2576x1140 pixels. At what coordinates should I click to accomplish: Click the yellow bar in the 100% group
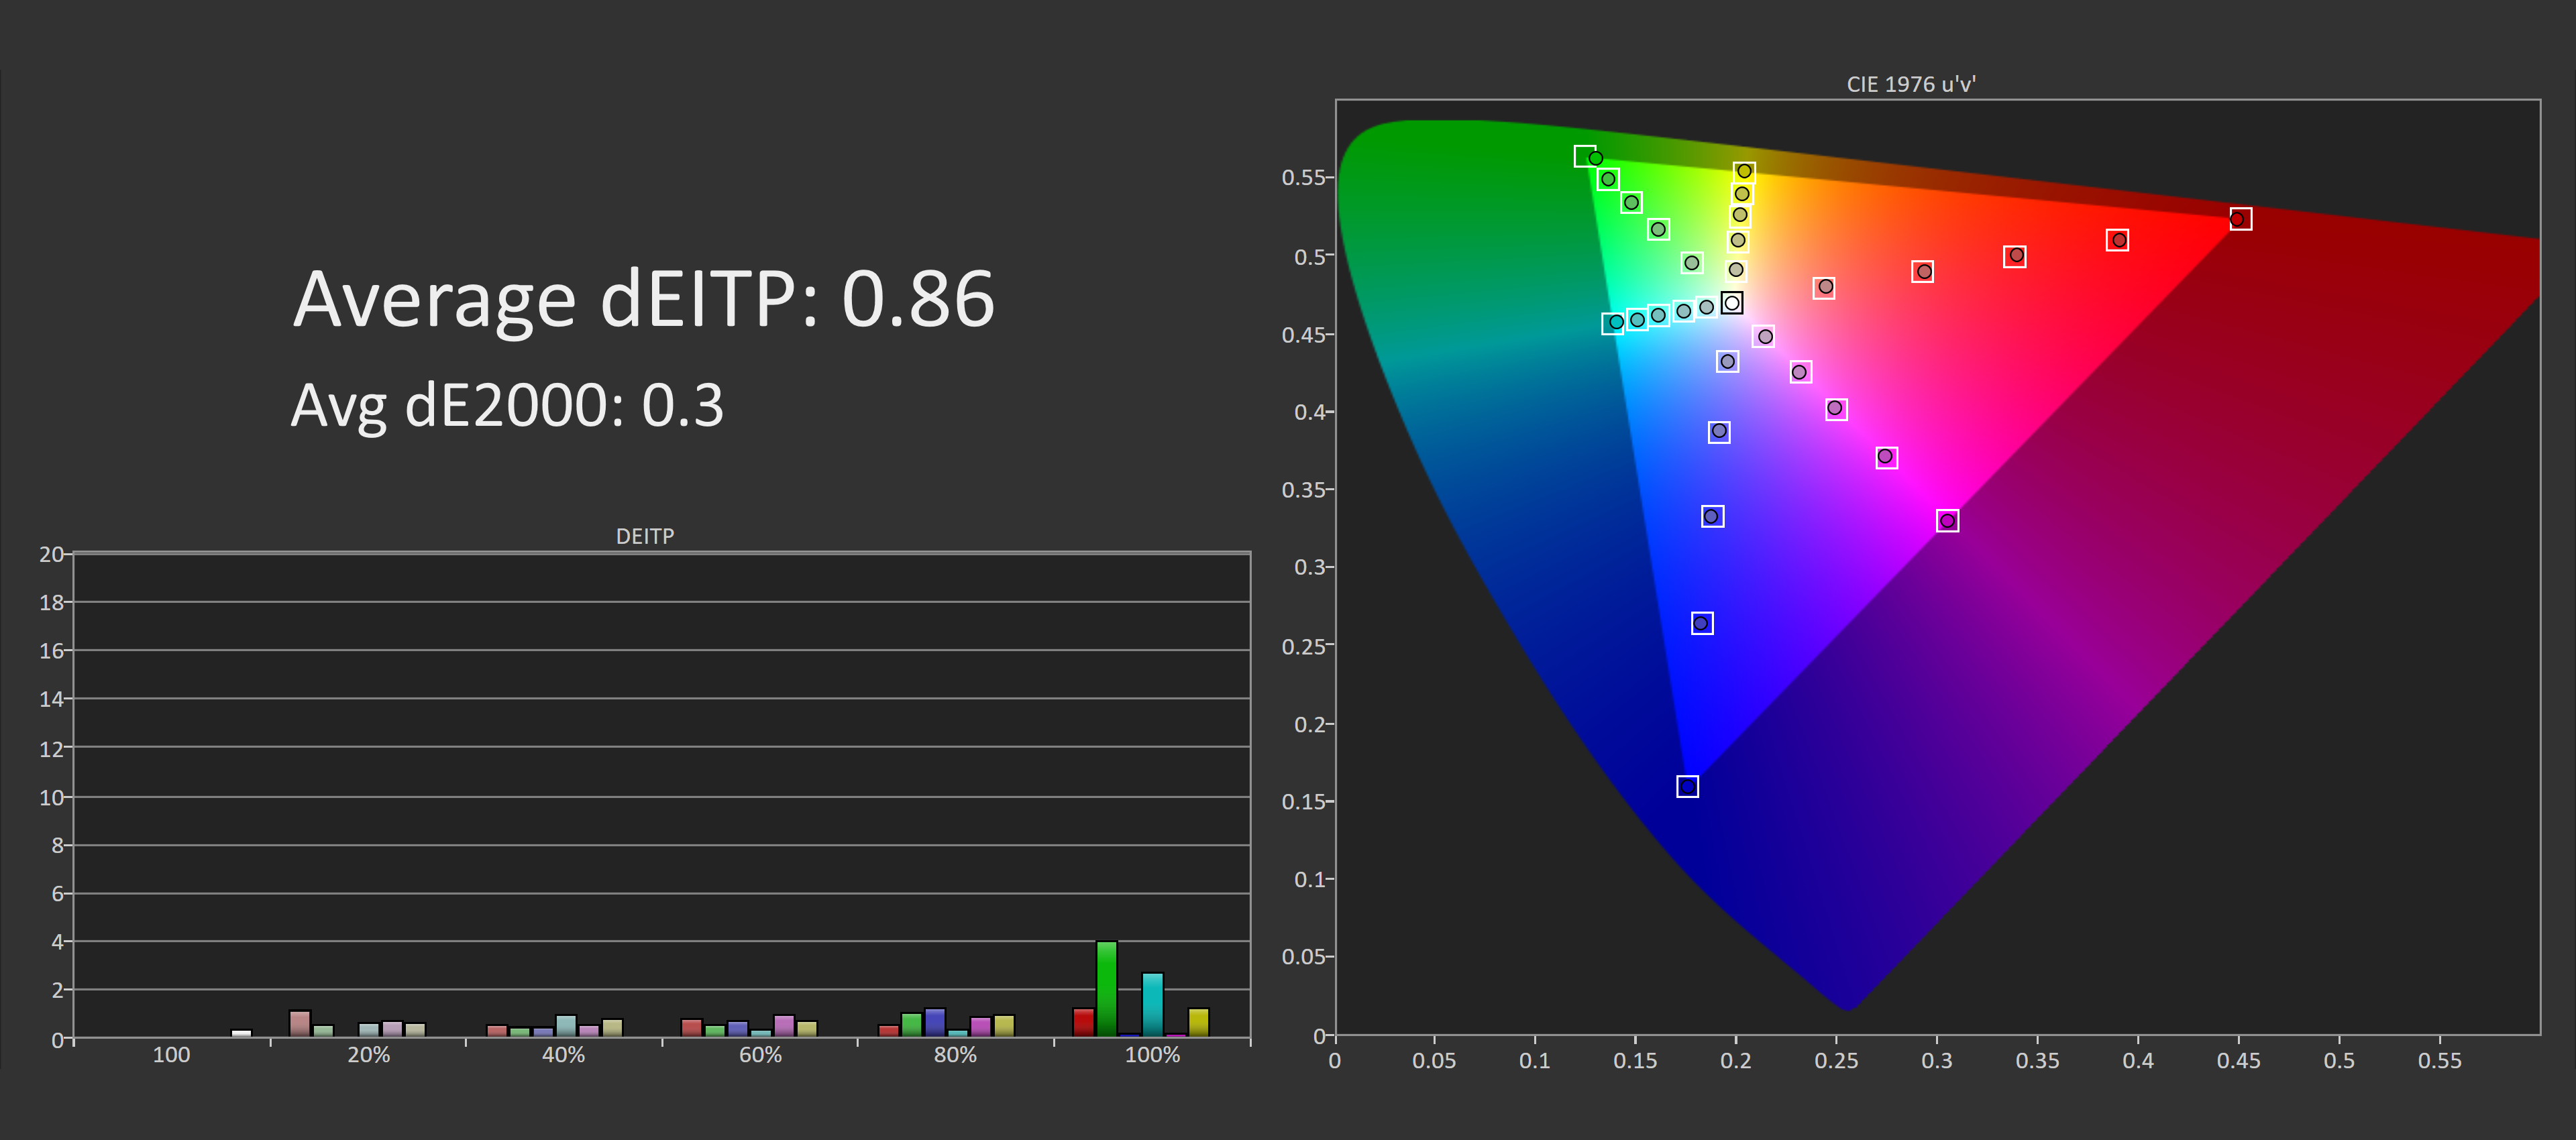point(1198,1022)
